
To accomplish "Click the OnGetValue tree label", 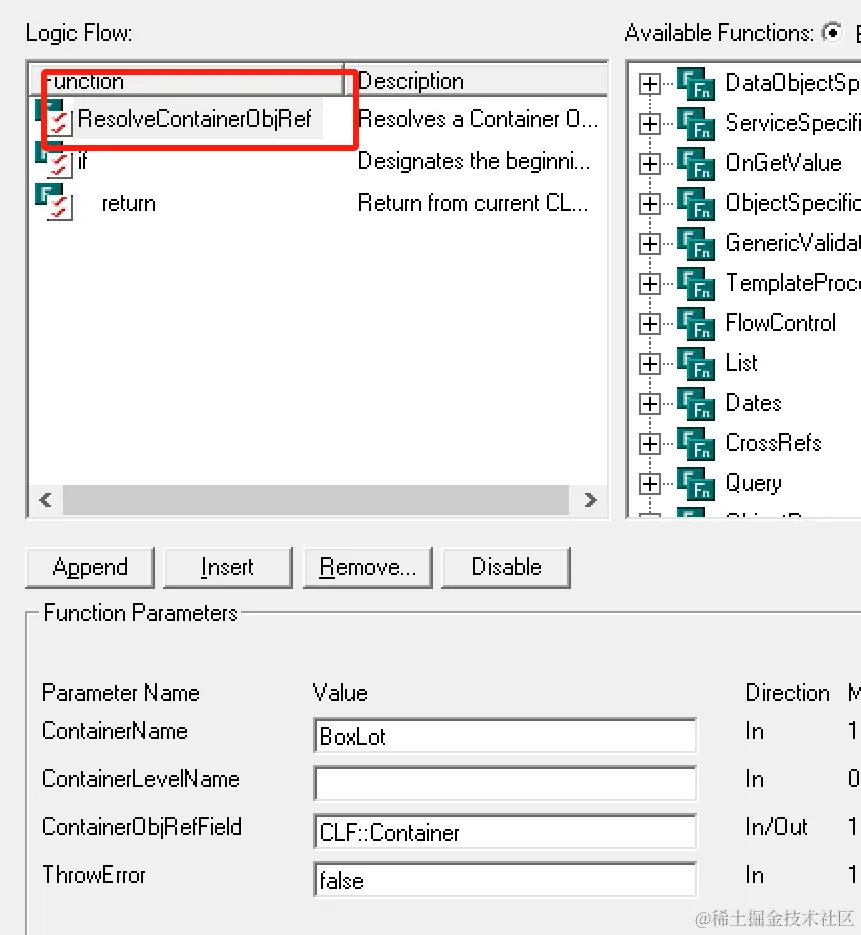I will click(783, 163).
